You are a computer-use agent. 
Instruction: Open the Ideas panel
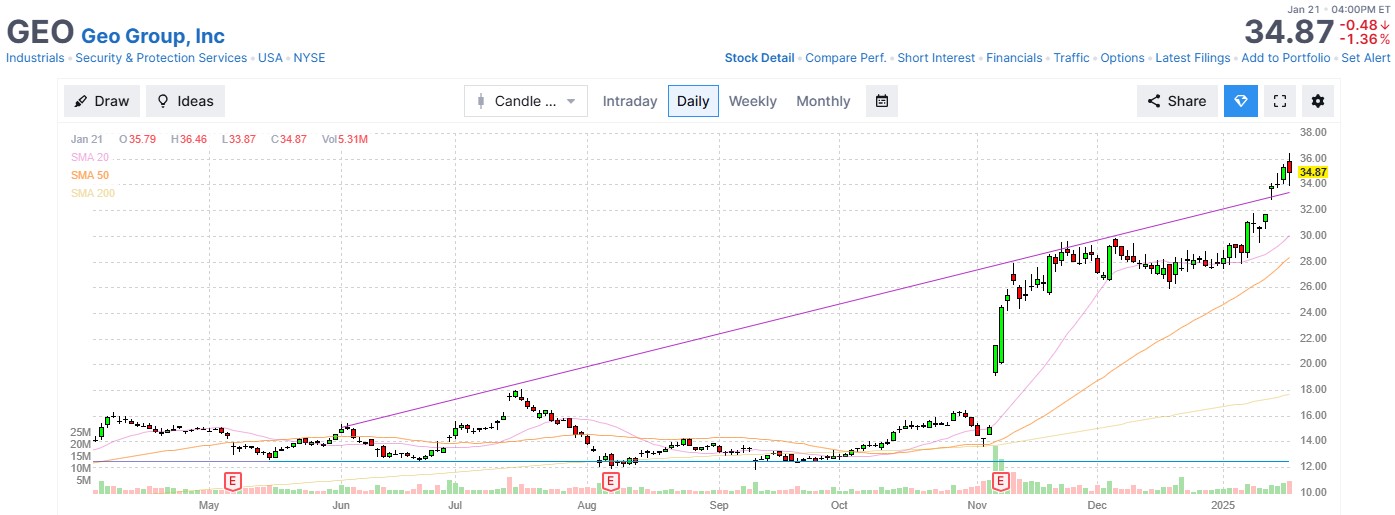[185, 101]
